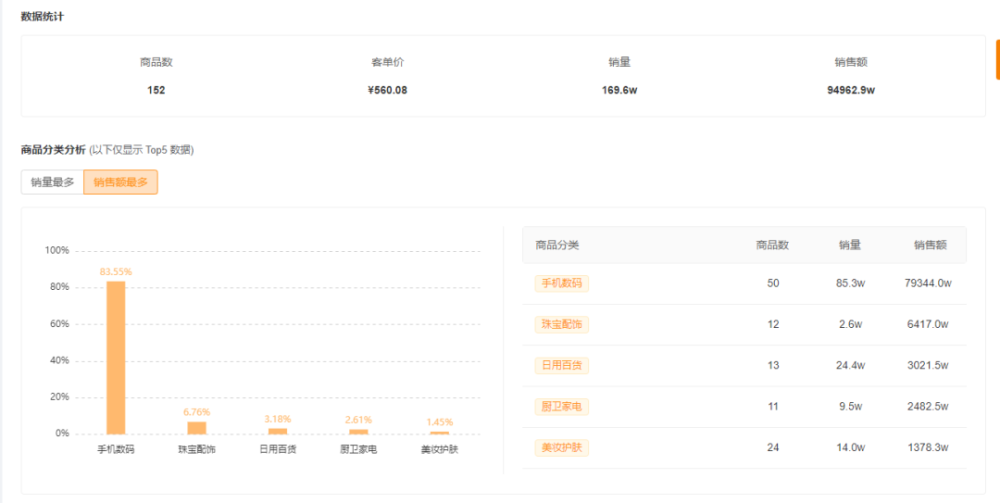Click the orange scrollbar handle at right edge
This screenshot has height=503, width=1000.
click(997, 59)
